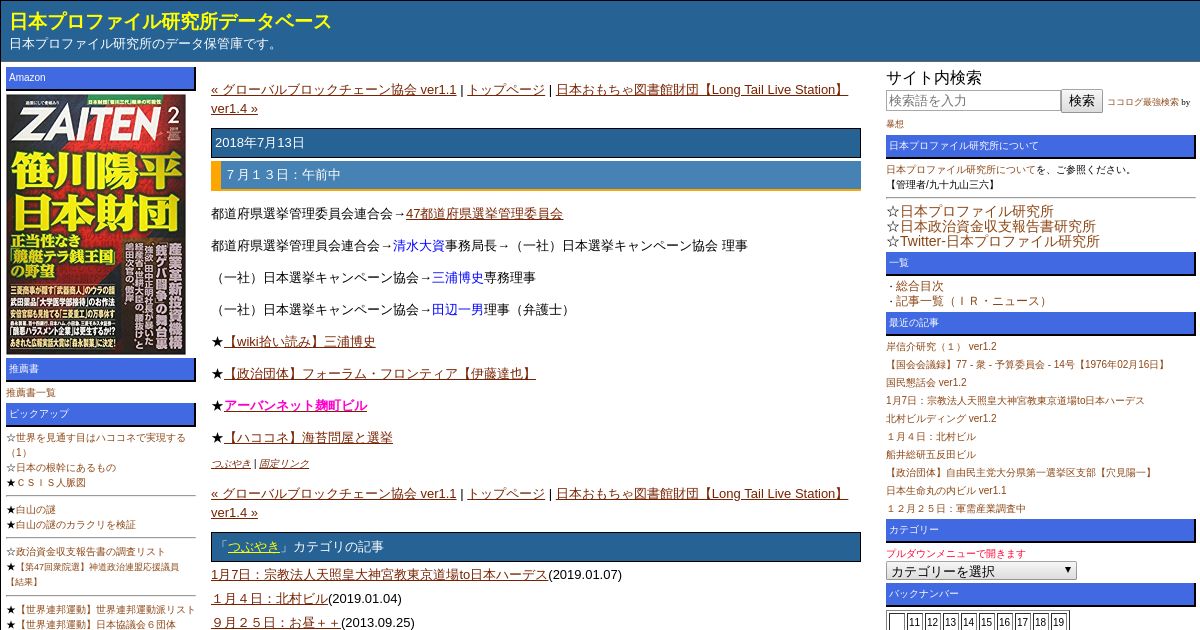Image resolution: width=1200 pixels, height=630 pixels.
Task: Open recent post 北村ビルディング ver1.2
Action: coord(941,418)
